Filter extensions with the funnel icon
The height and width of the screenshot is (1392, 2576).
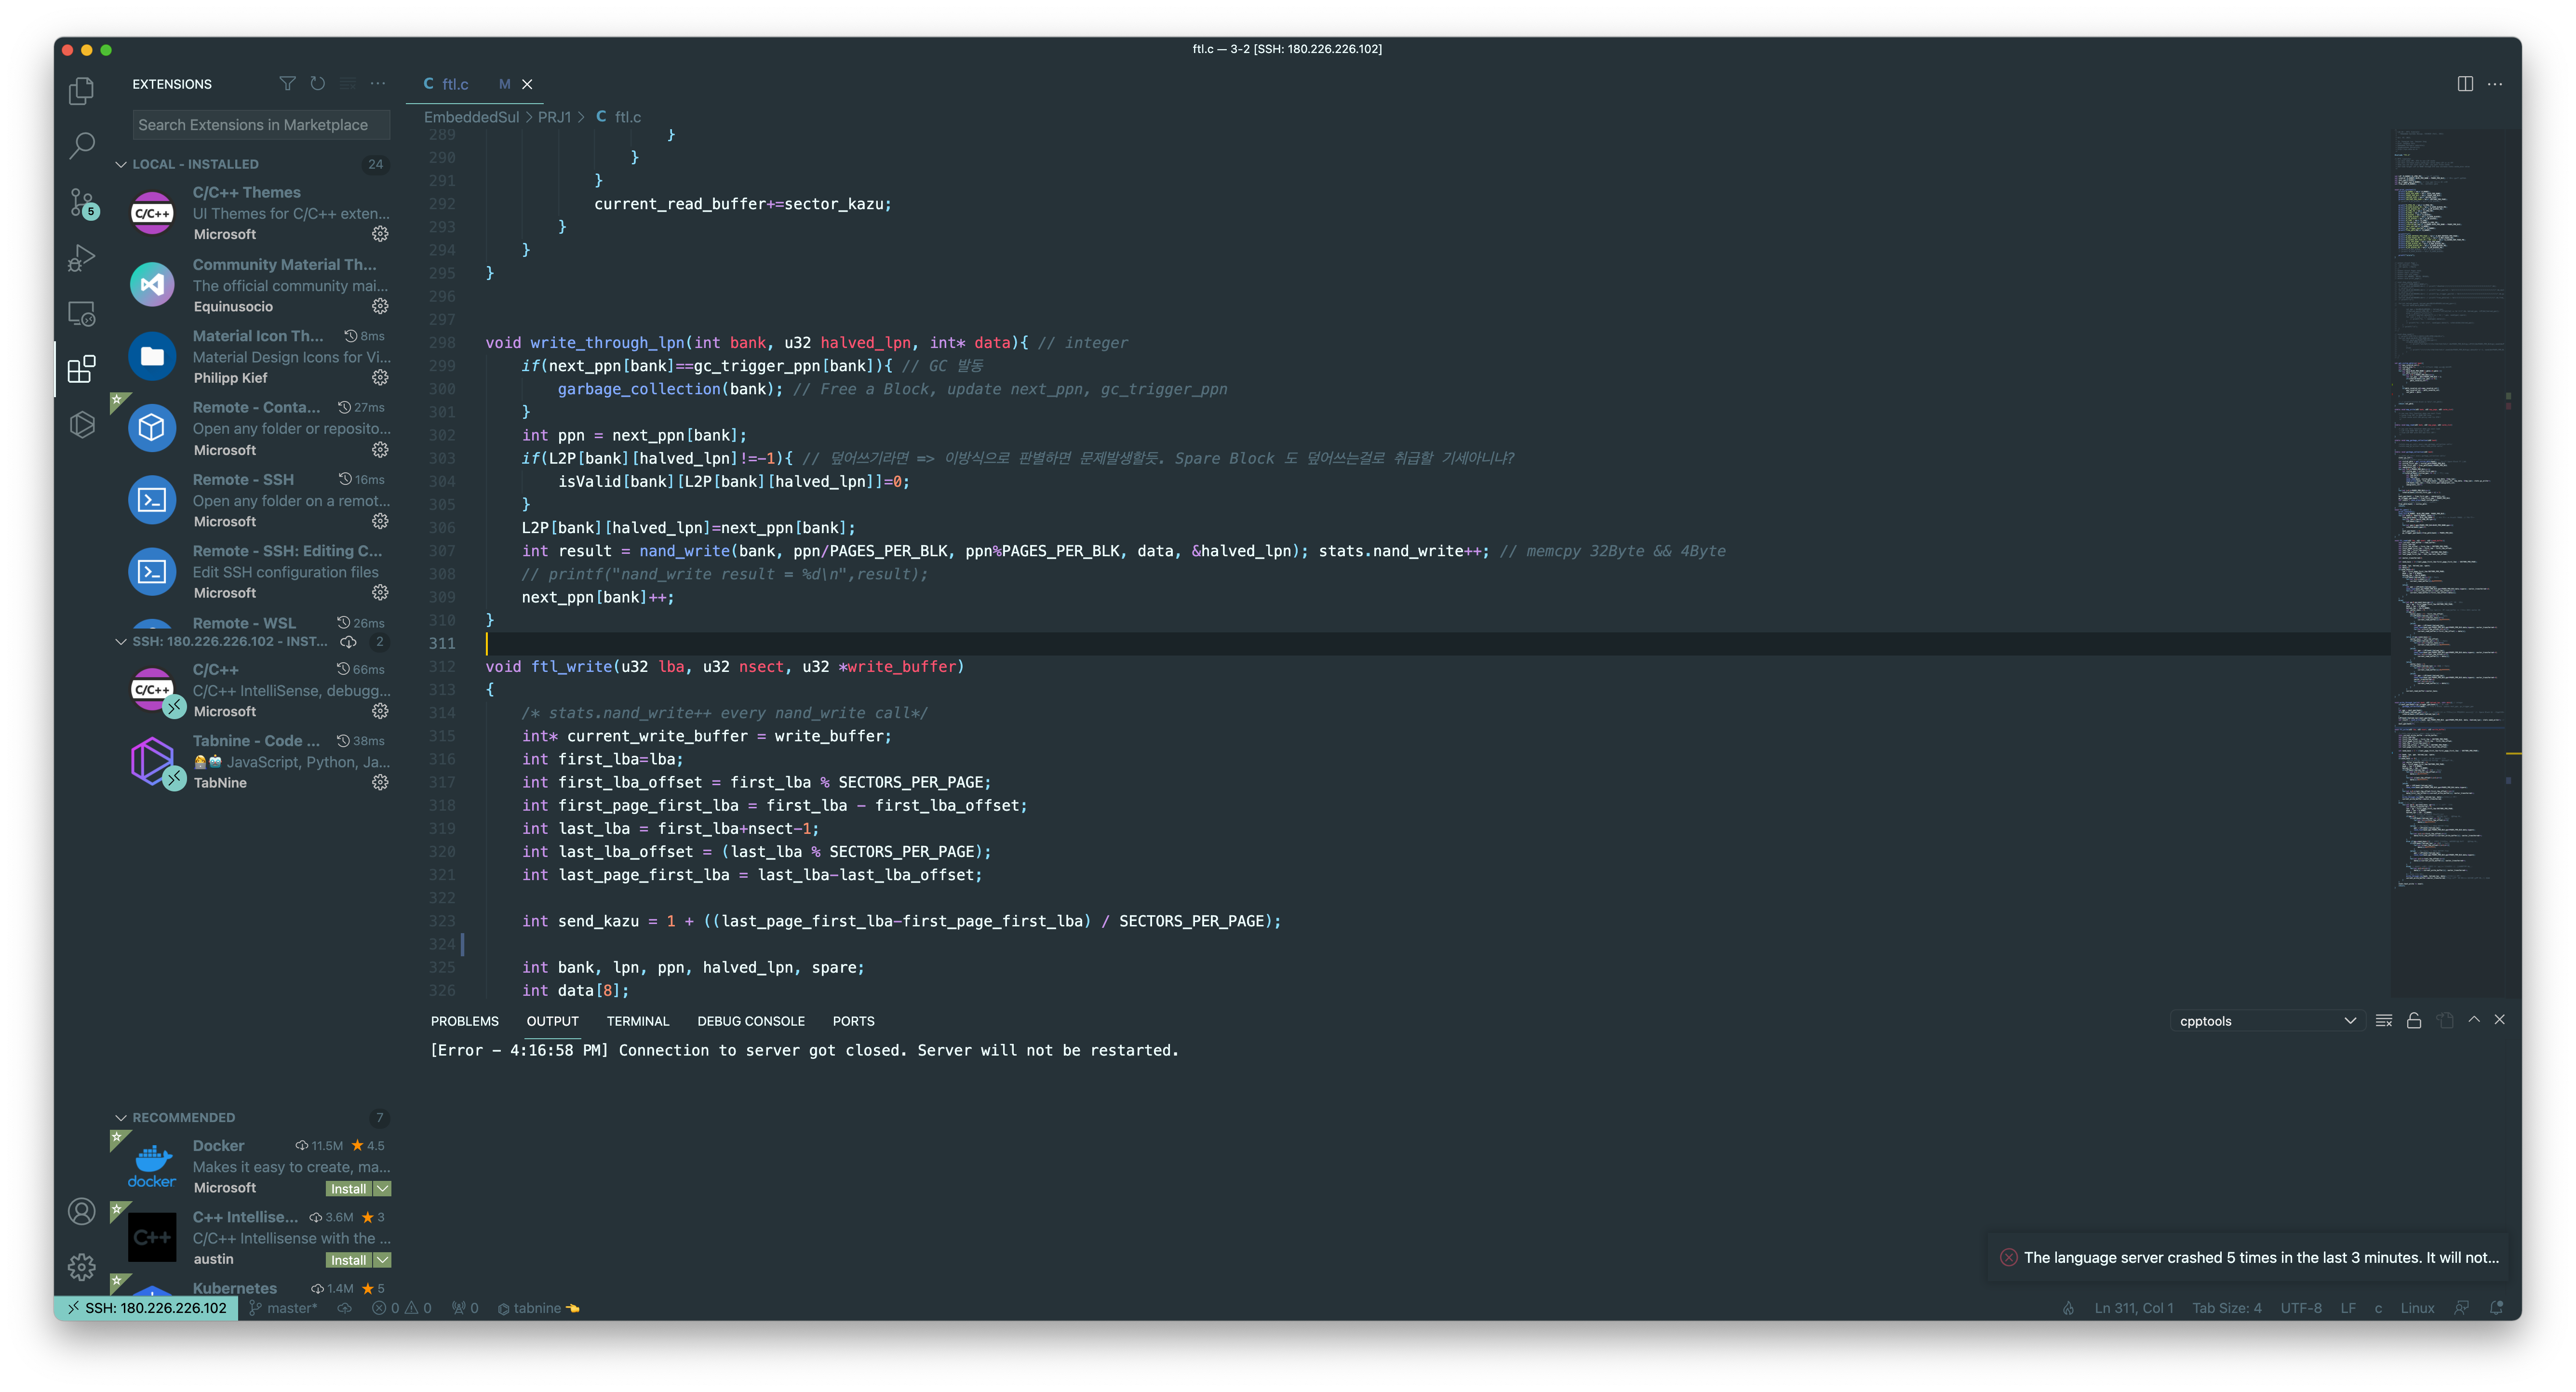click(x=287, y=84)
